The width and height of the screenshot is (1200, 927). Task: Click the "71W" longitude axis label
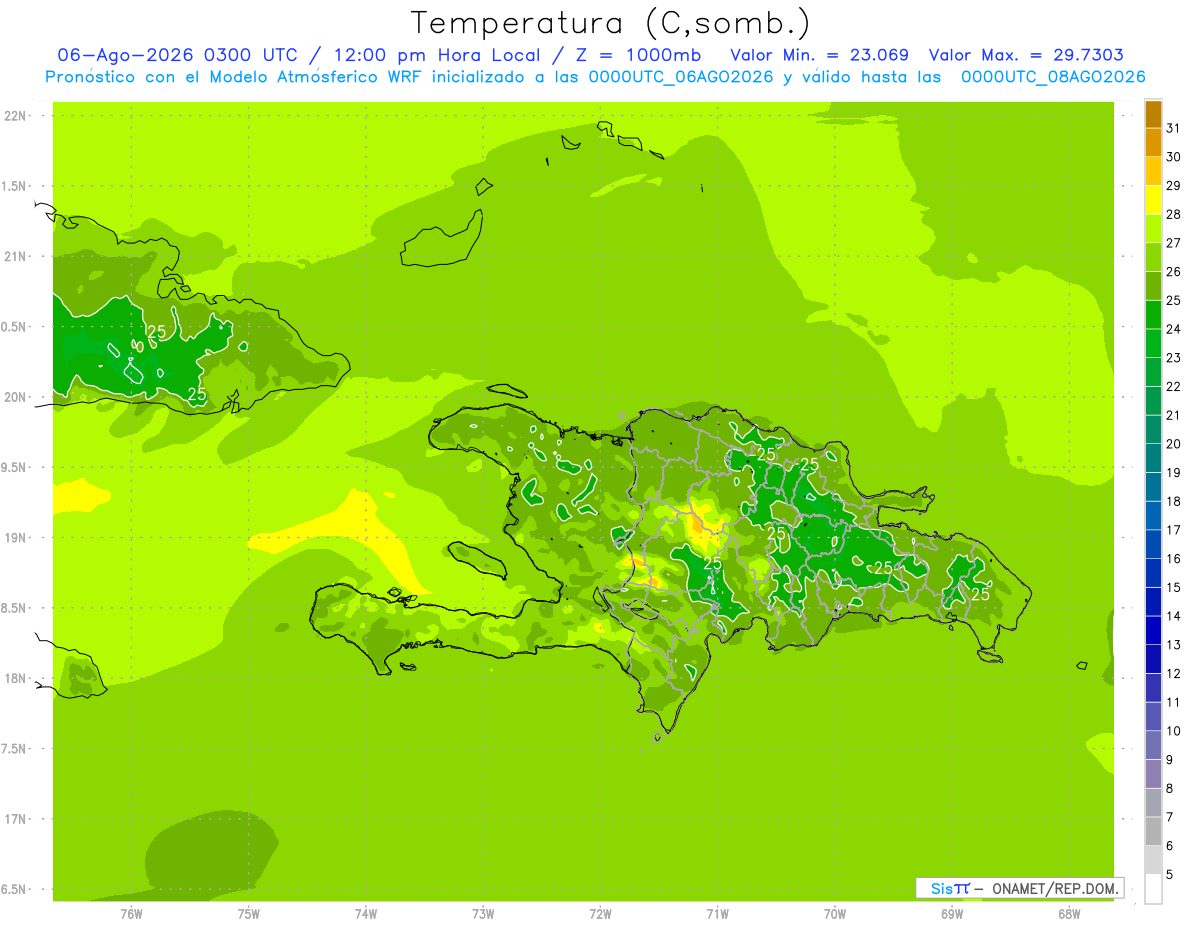click(x=717, y=914)
